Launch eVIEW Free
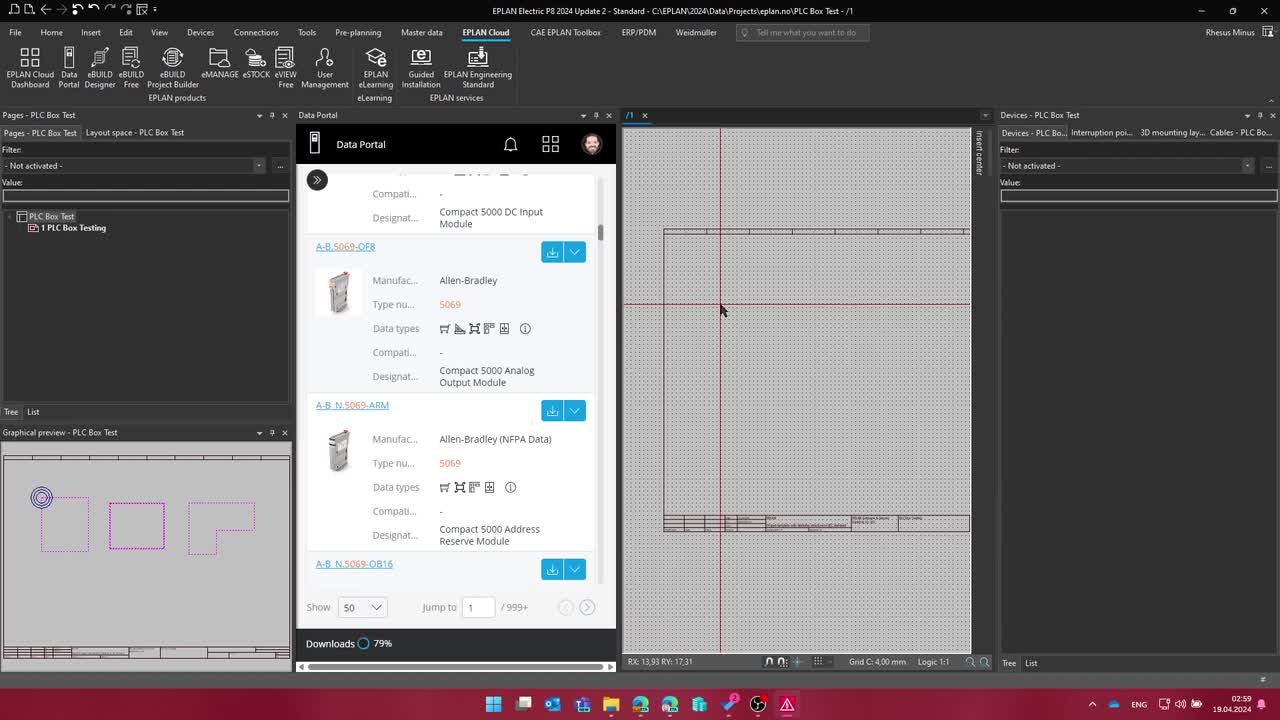1280x720 pixels. click(x=285, y=68)
